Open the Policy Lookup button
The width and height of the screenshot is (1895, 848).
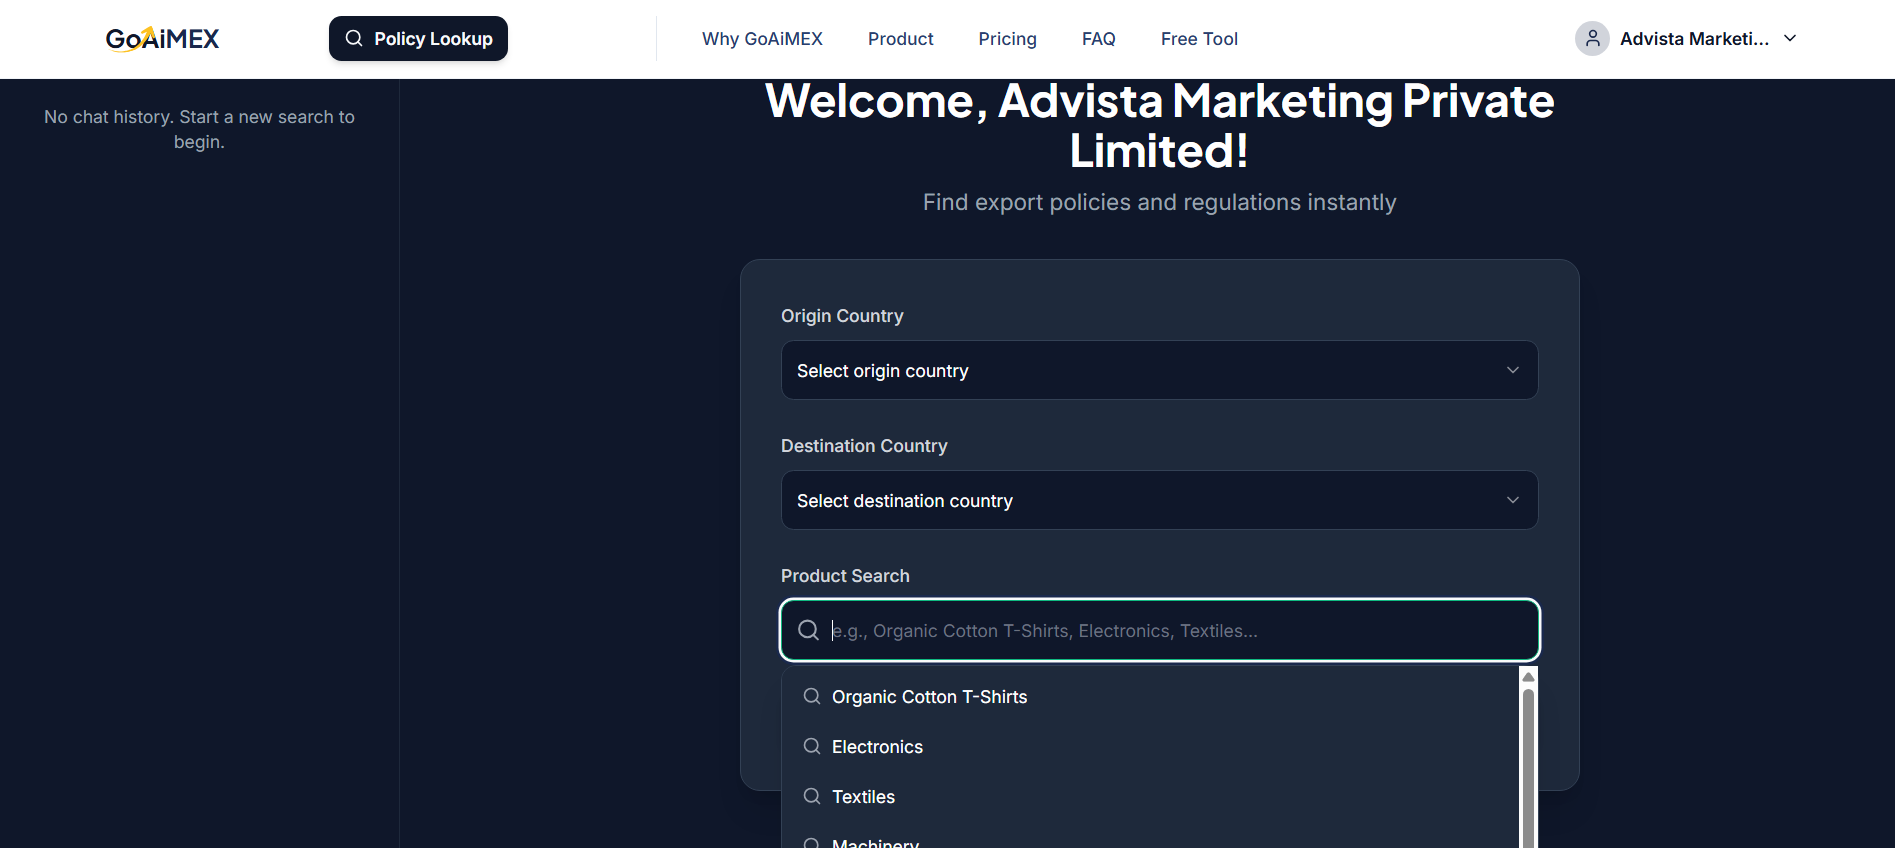[x=418, y=38]
